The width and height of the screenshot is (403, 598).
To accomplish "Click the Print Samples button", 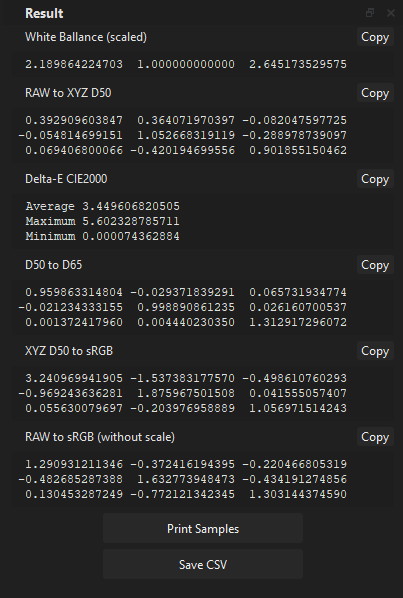I will click(203, 529).
